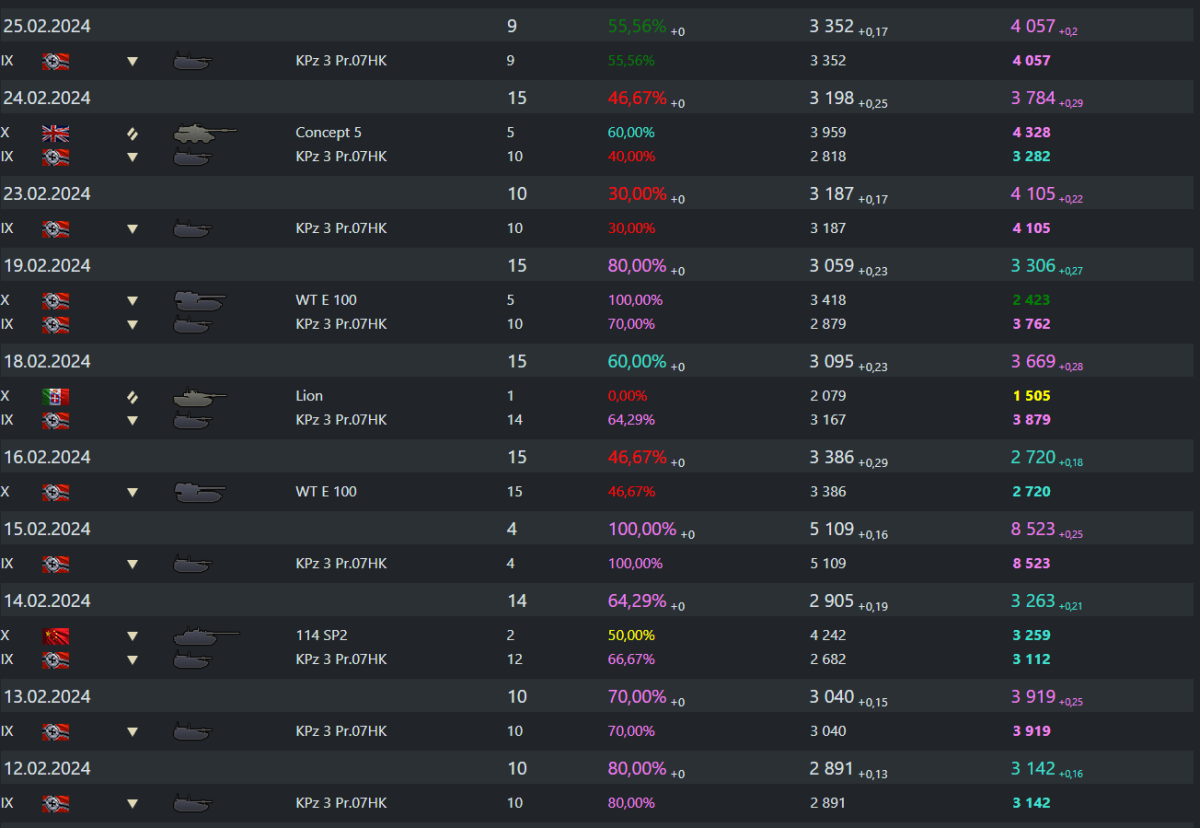The height and width of the screenshot is (828, 1200).
Task: Click the Lion tank silhouette image
Action: pos(199,397)
